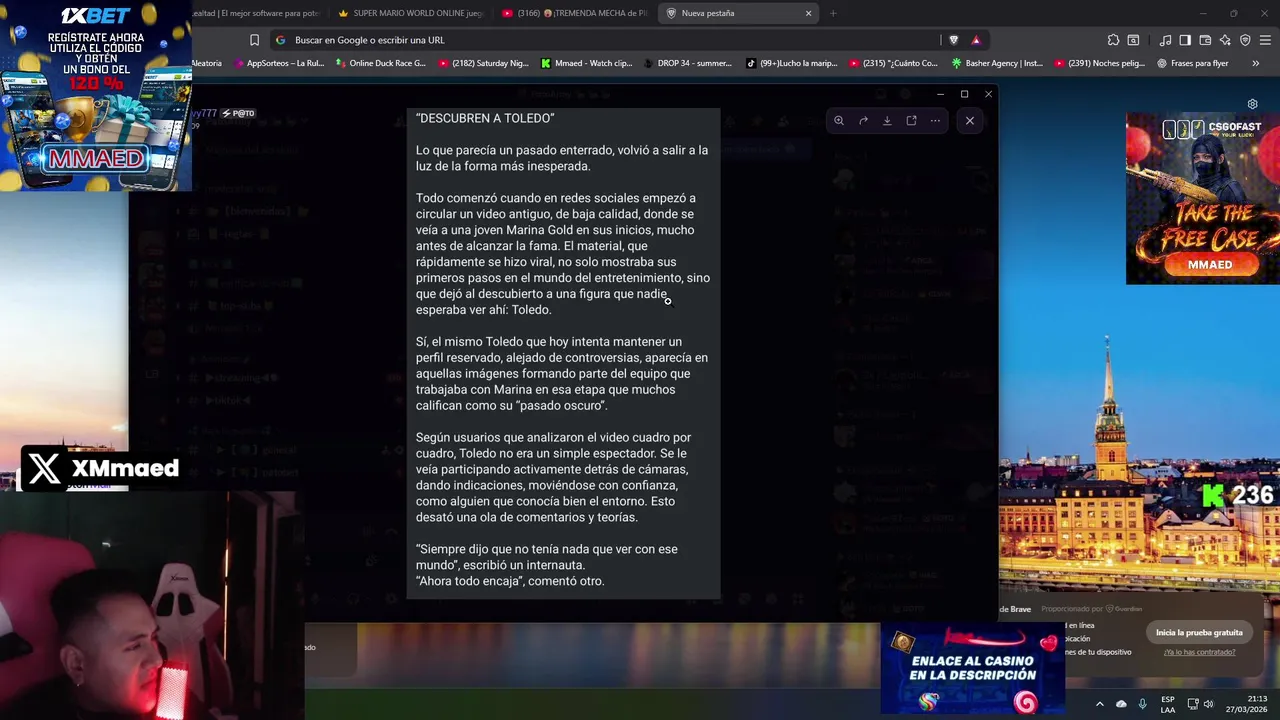Show hidden system tray icons chevron
The image size is (1280, 720).
coord(1099,704)
